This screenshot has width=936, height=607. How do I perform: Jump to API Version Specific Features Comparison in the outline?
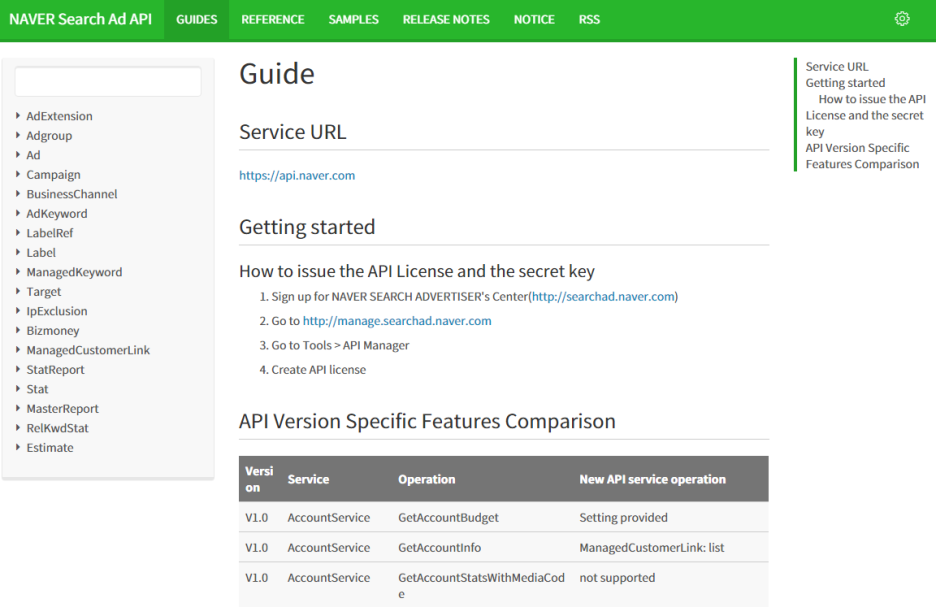click(x=862, y=156)
